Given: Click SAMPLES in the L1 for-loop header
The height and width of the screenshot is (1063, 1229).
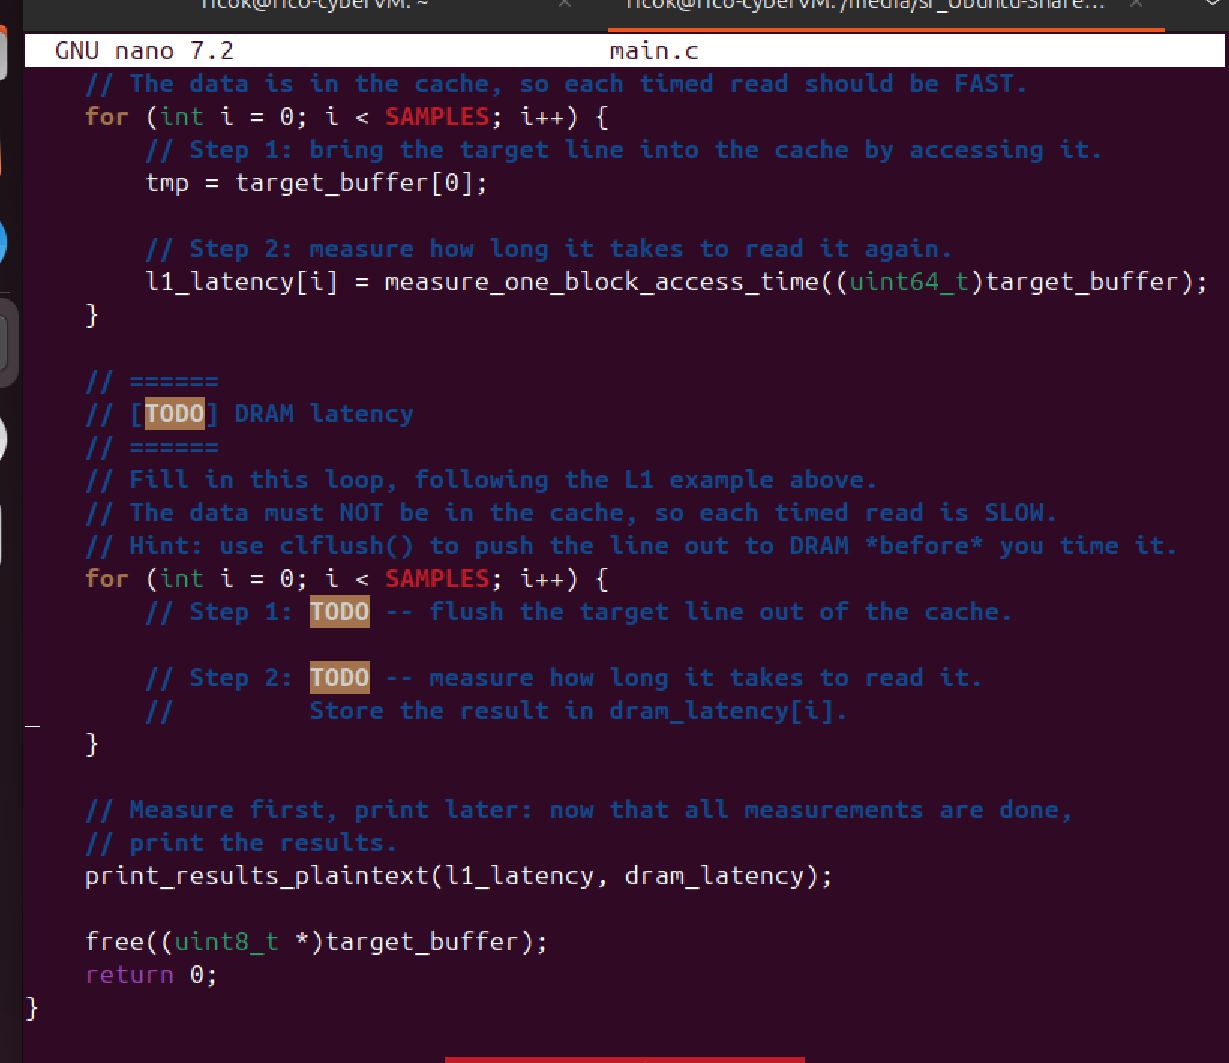Looking at the screenshot, I should click(x=437, y=117).
